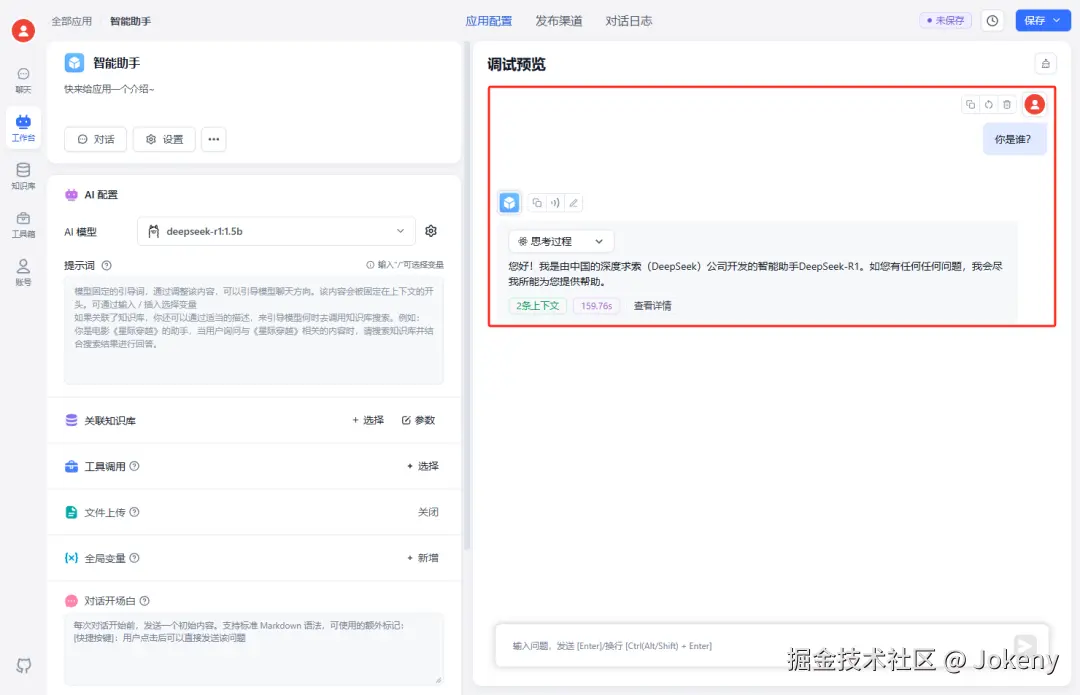Click the 159.76s response time tag
This screenshot has width=1080, height=695.
596,306
